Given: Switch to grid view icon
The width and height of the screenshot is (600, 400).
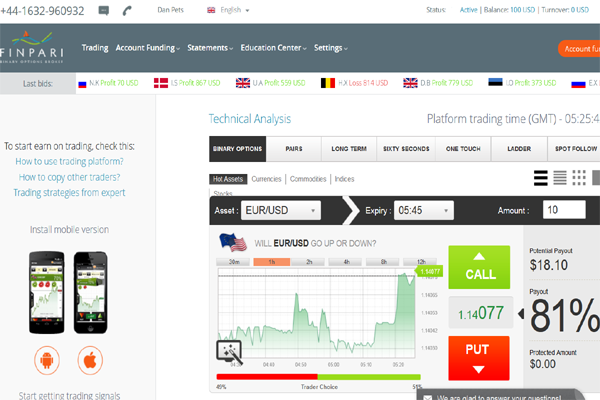Looking at the screenshot, I should click(x=579, y=178).
